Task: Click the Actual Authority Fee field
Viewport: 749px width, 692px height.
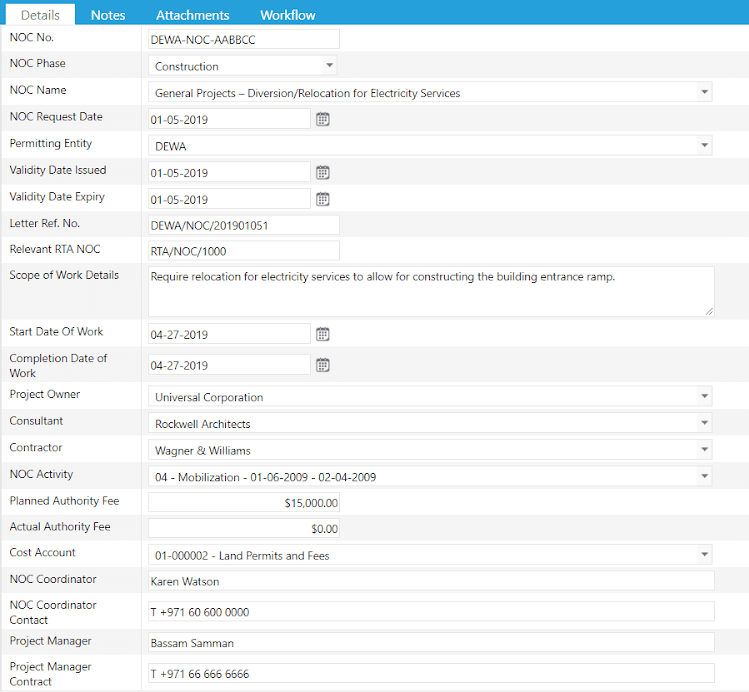Action: point(244,528)
